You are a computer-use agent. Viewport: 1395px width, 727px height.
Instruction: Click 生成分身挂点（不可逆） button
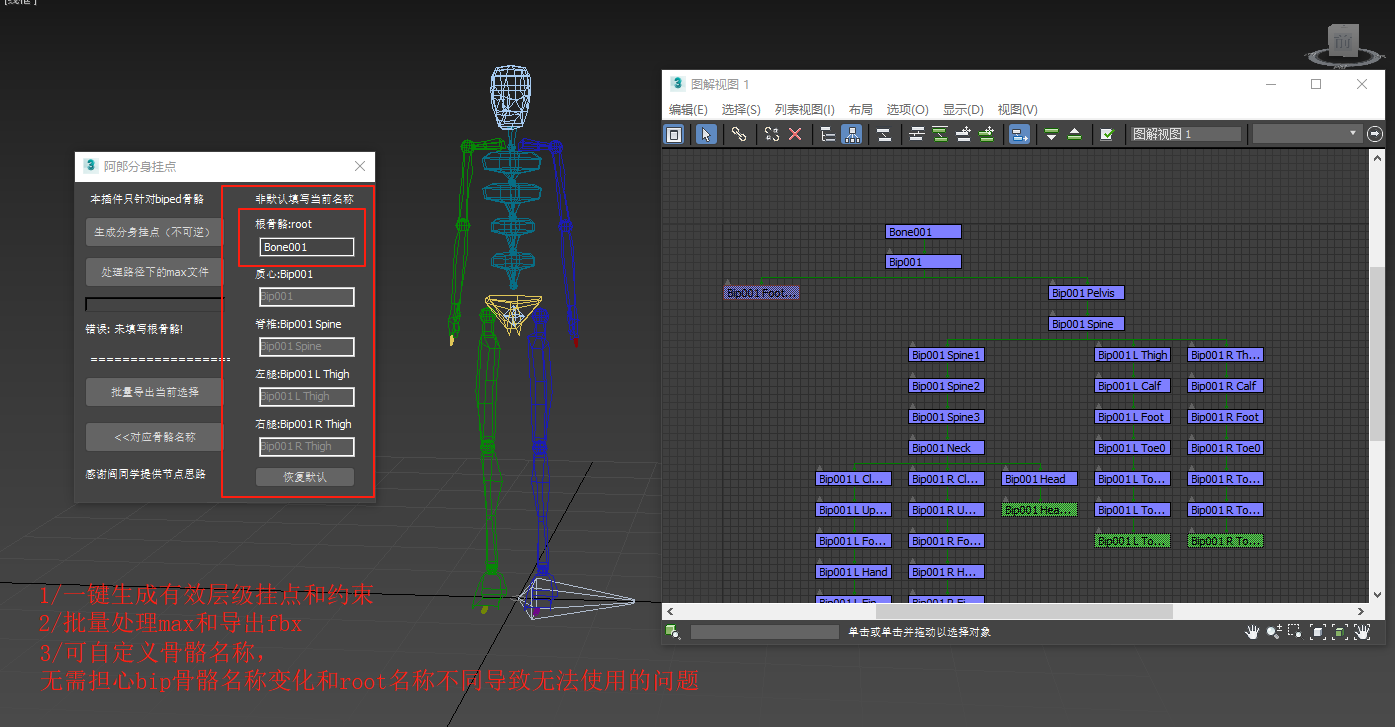coord(154,232)
